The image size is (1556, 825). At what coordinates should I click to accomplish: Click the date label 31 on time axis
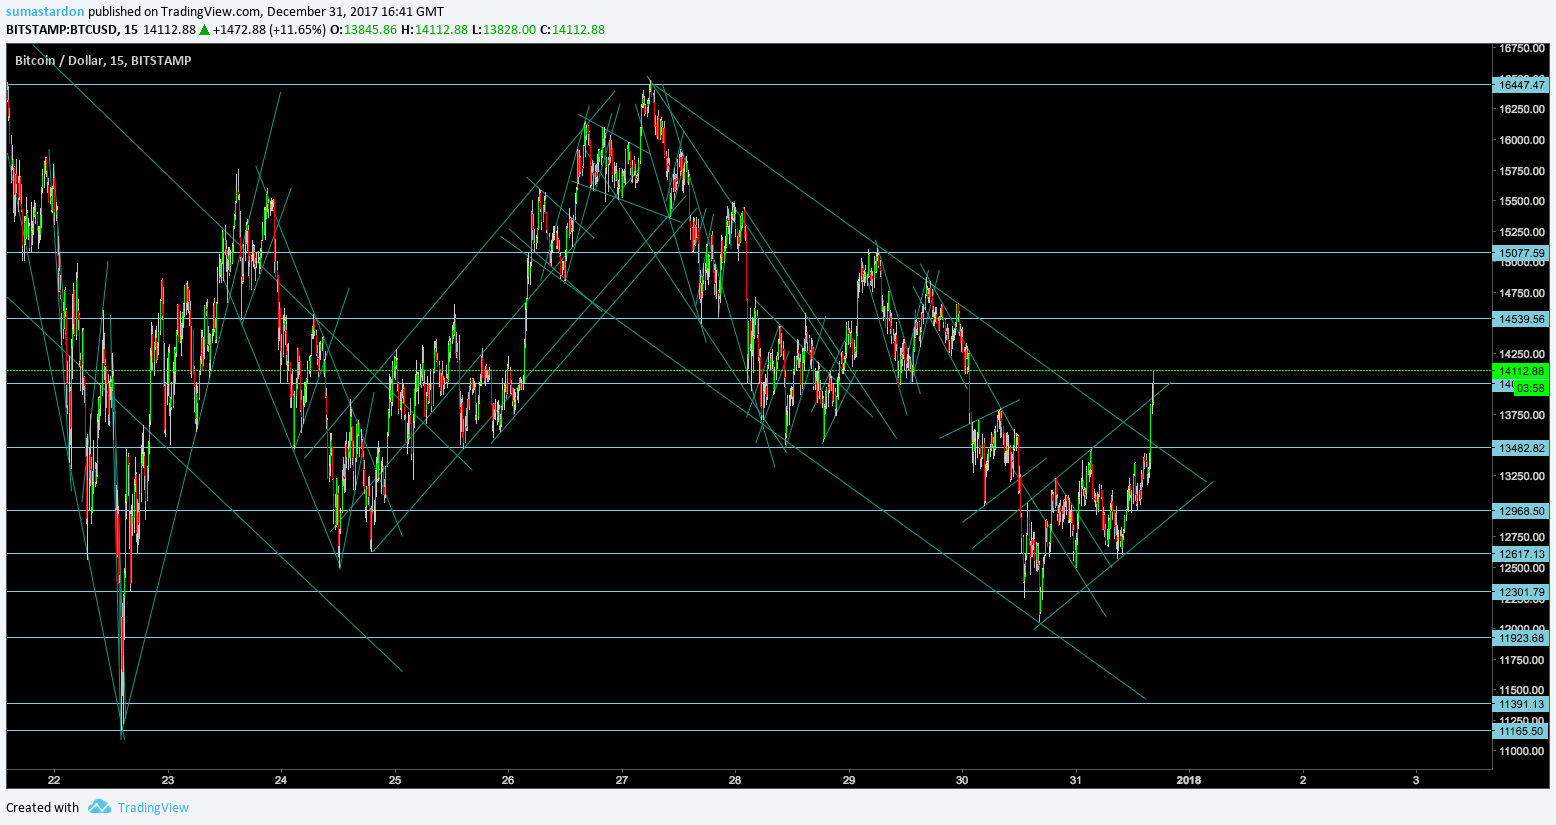tap(1076, 780)
